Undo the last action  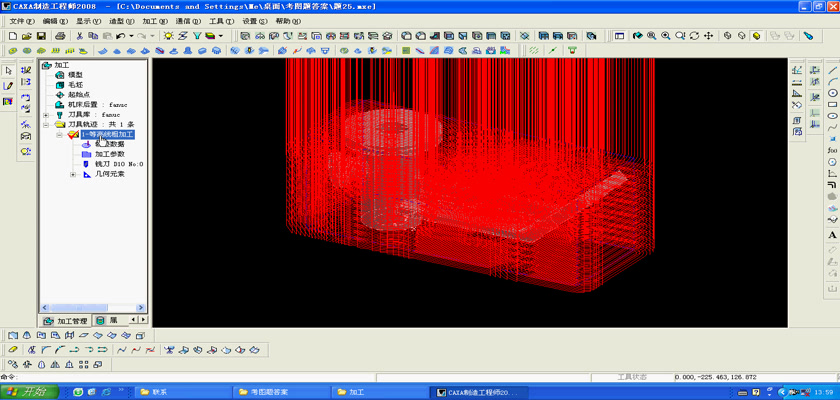pyautogui.click(x=121, y=36)
